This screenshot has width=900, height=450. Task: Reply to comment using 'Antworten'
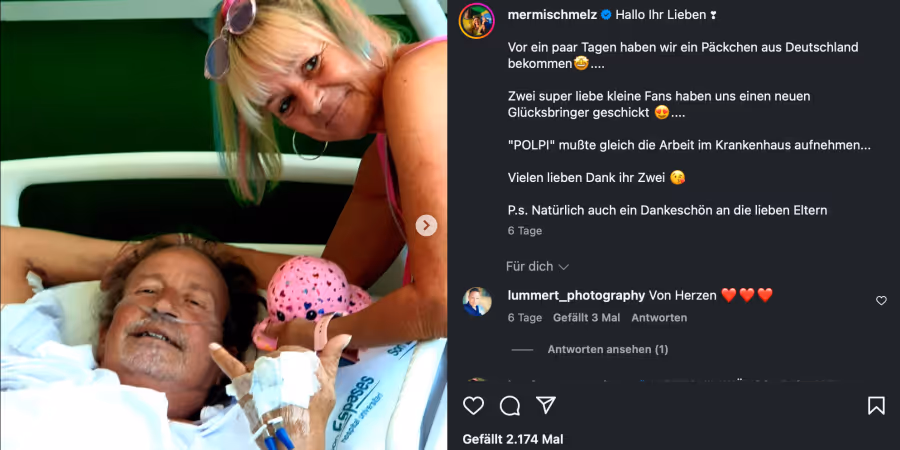pos(659,318)
